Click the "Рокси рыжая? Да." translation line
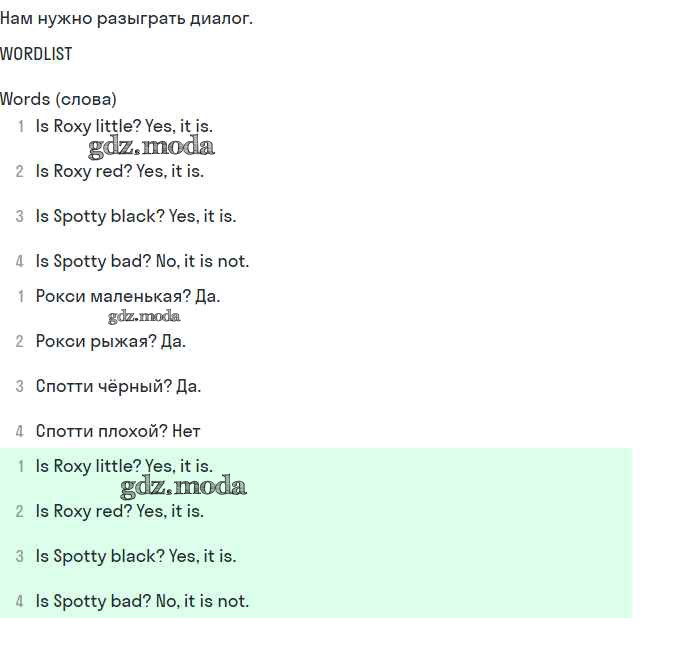Viewport: 680px width, 653px height. [x=111, y=341]
